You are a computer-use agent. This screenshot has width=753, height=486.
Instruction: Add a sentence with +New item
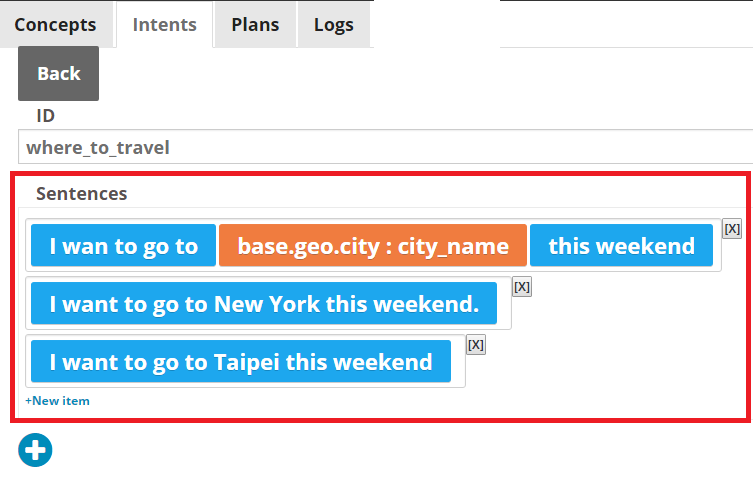point(57,401)
